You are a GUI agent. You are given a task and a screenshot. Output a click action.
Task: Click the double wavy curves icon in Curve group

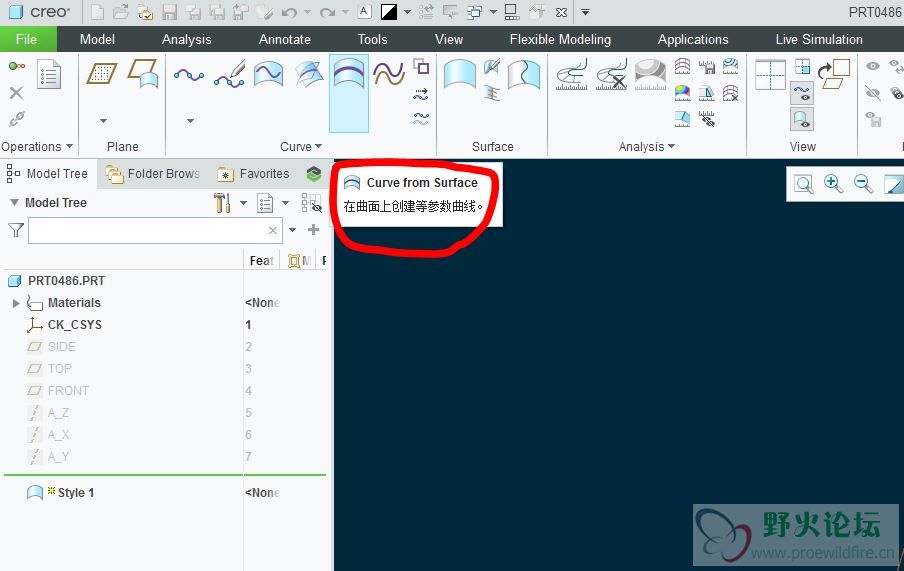pyautogui.click(x=421, y=119)
